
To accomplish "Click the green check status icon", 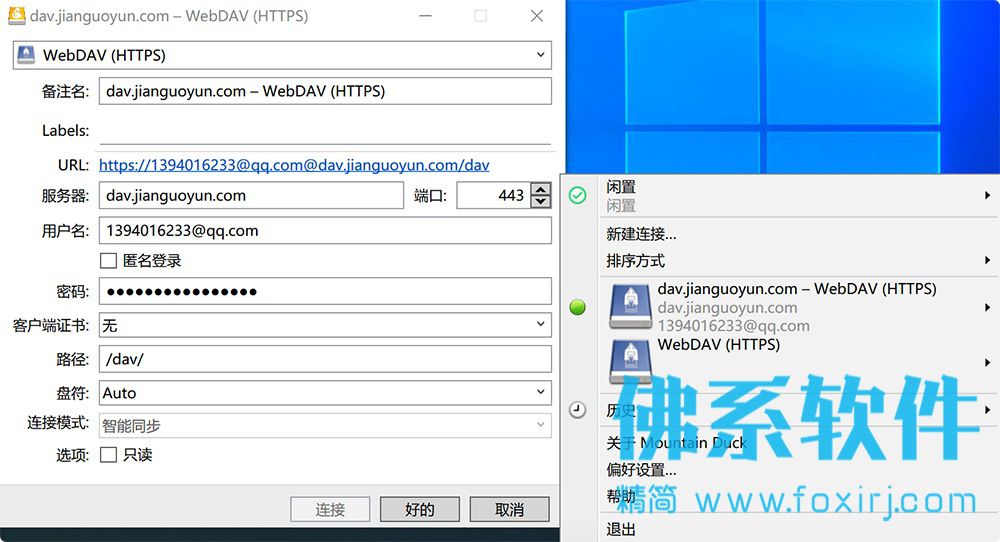I will [x=578, y=195].
